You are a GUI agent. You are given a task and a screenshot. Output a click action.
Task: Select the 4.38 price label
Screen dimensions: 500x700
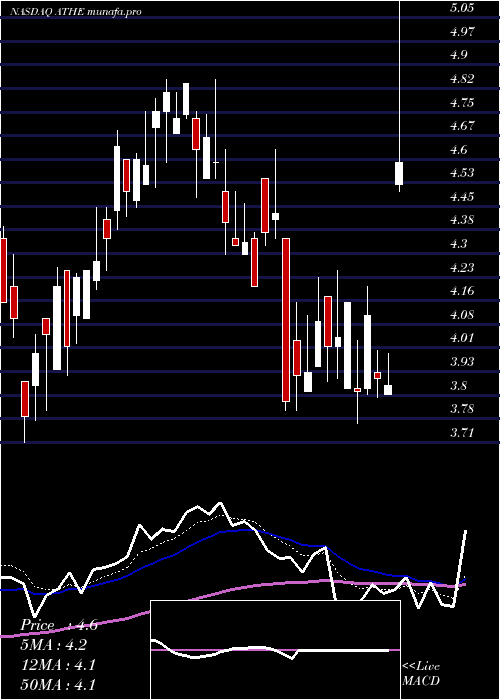(462, 220)
